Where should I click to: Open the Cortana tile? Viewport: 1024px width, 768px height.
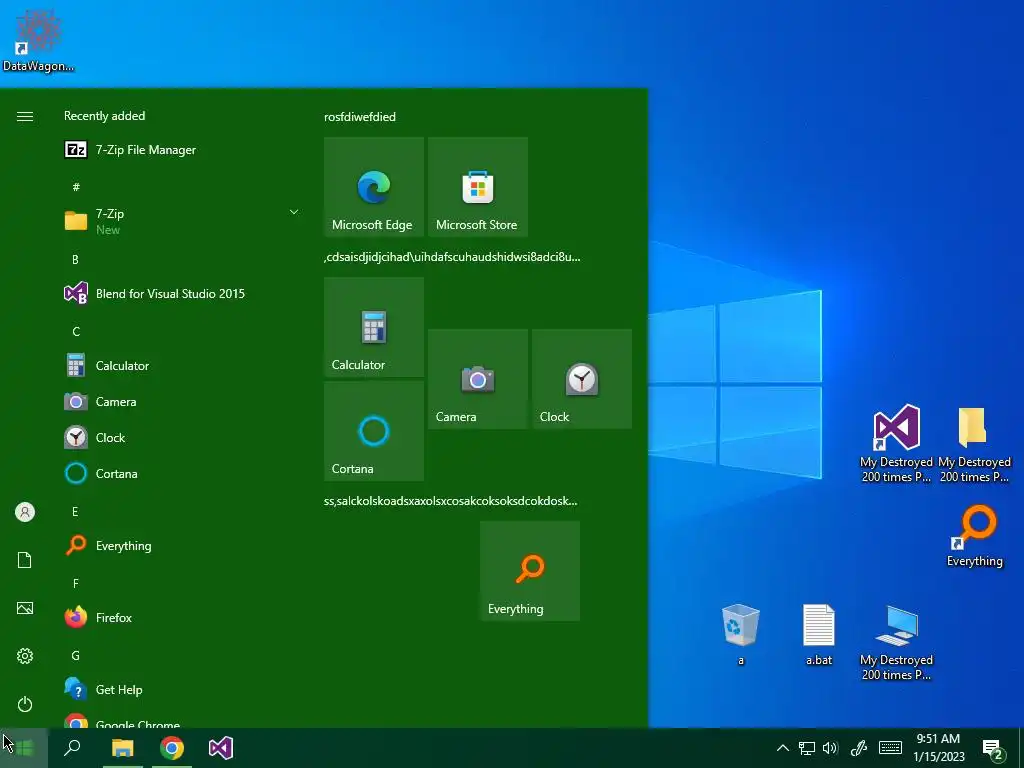click(x=374, y=431)
